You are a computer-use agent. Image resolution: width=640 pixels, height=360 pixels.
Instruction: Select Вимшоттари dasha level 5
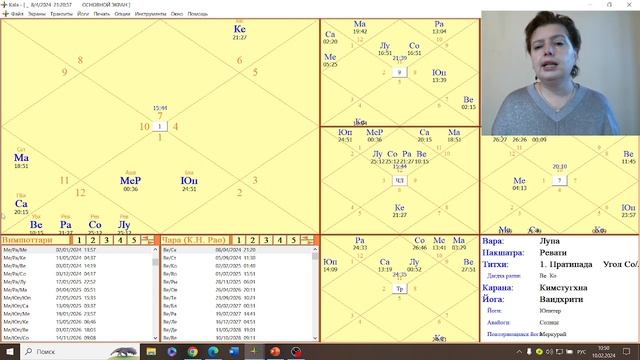tap(134, 240)
